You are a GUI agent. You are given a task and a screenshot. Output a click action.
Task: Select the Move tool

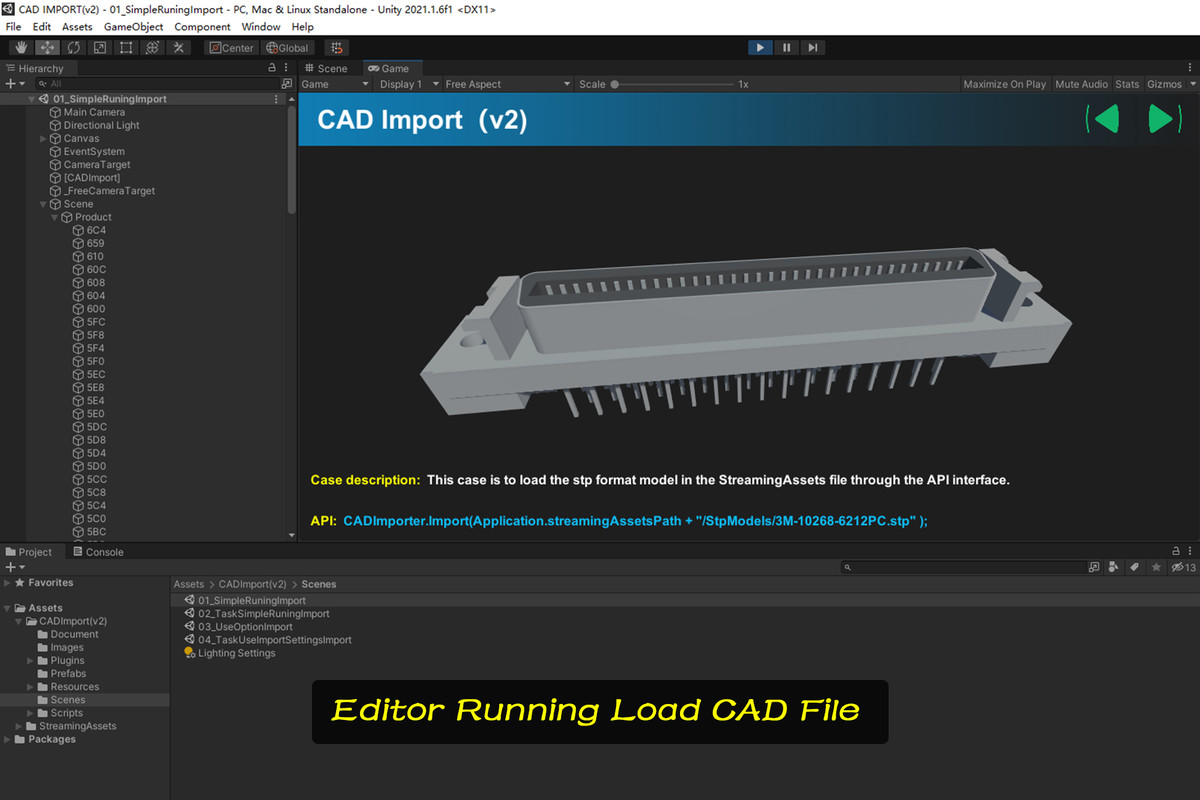point(47,47)
